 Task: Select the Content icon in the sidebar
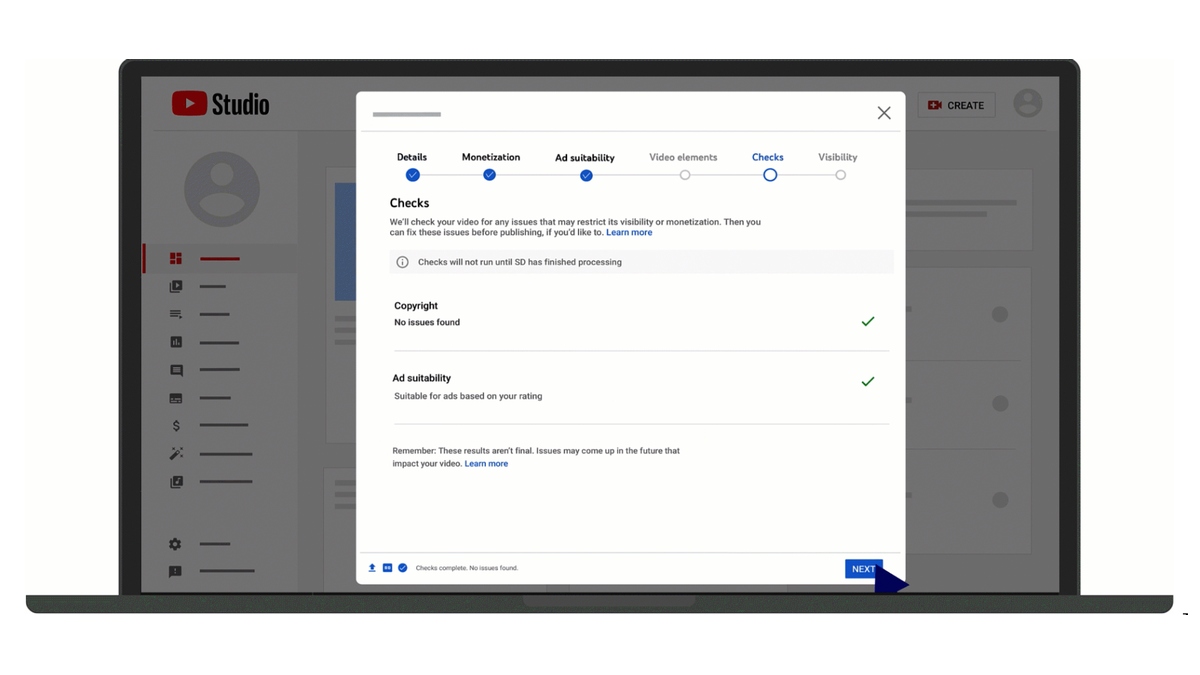coord(176,286)
